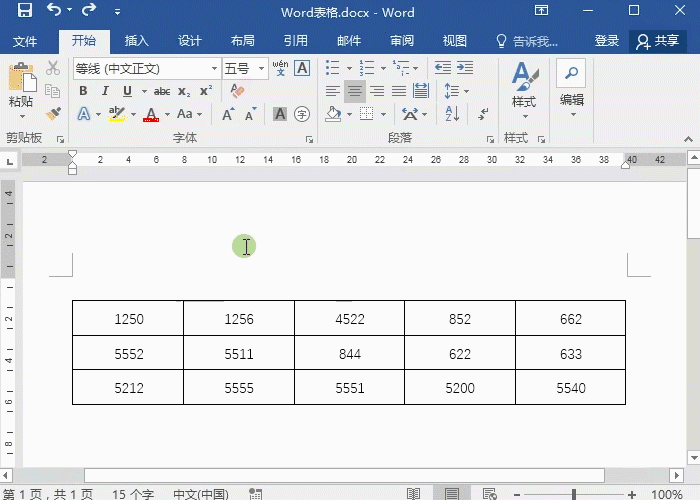The width and height of the screenshot is (700, 500).
Task: Click the 告诉我 search box
Action: pyautogui.click(x=527, y=42)
